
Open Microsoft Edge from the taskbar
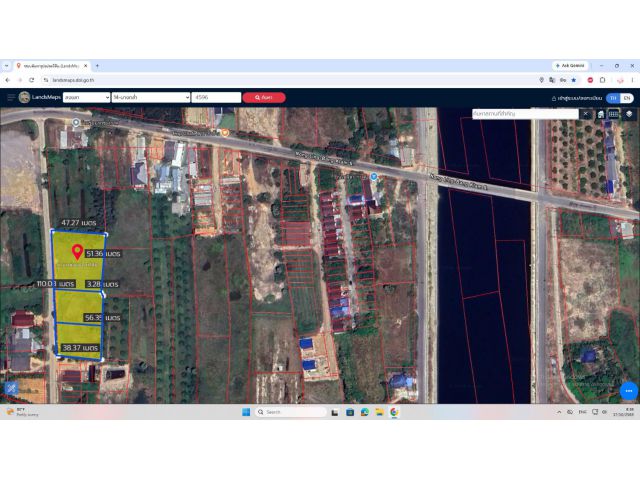coord(365,412)
